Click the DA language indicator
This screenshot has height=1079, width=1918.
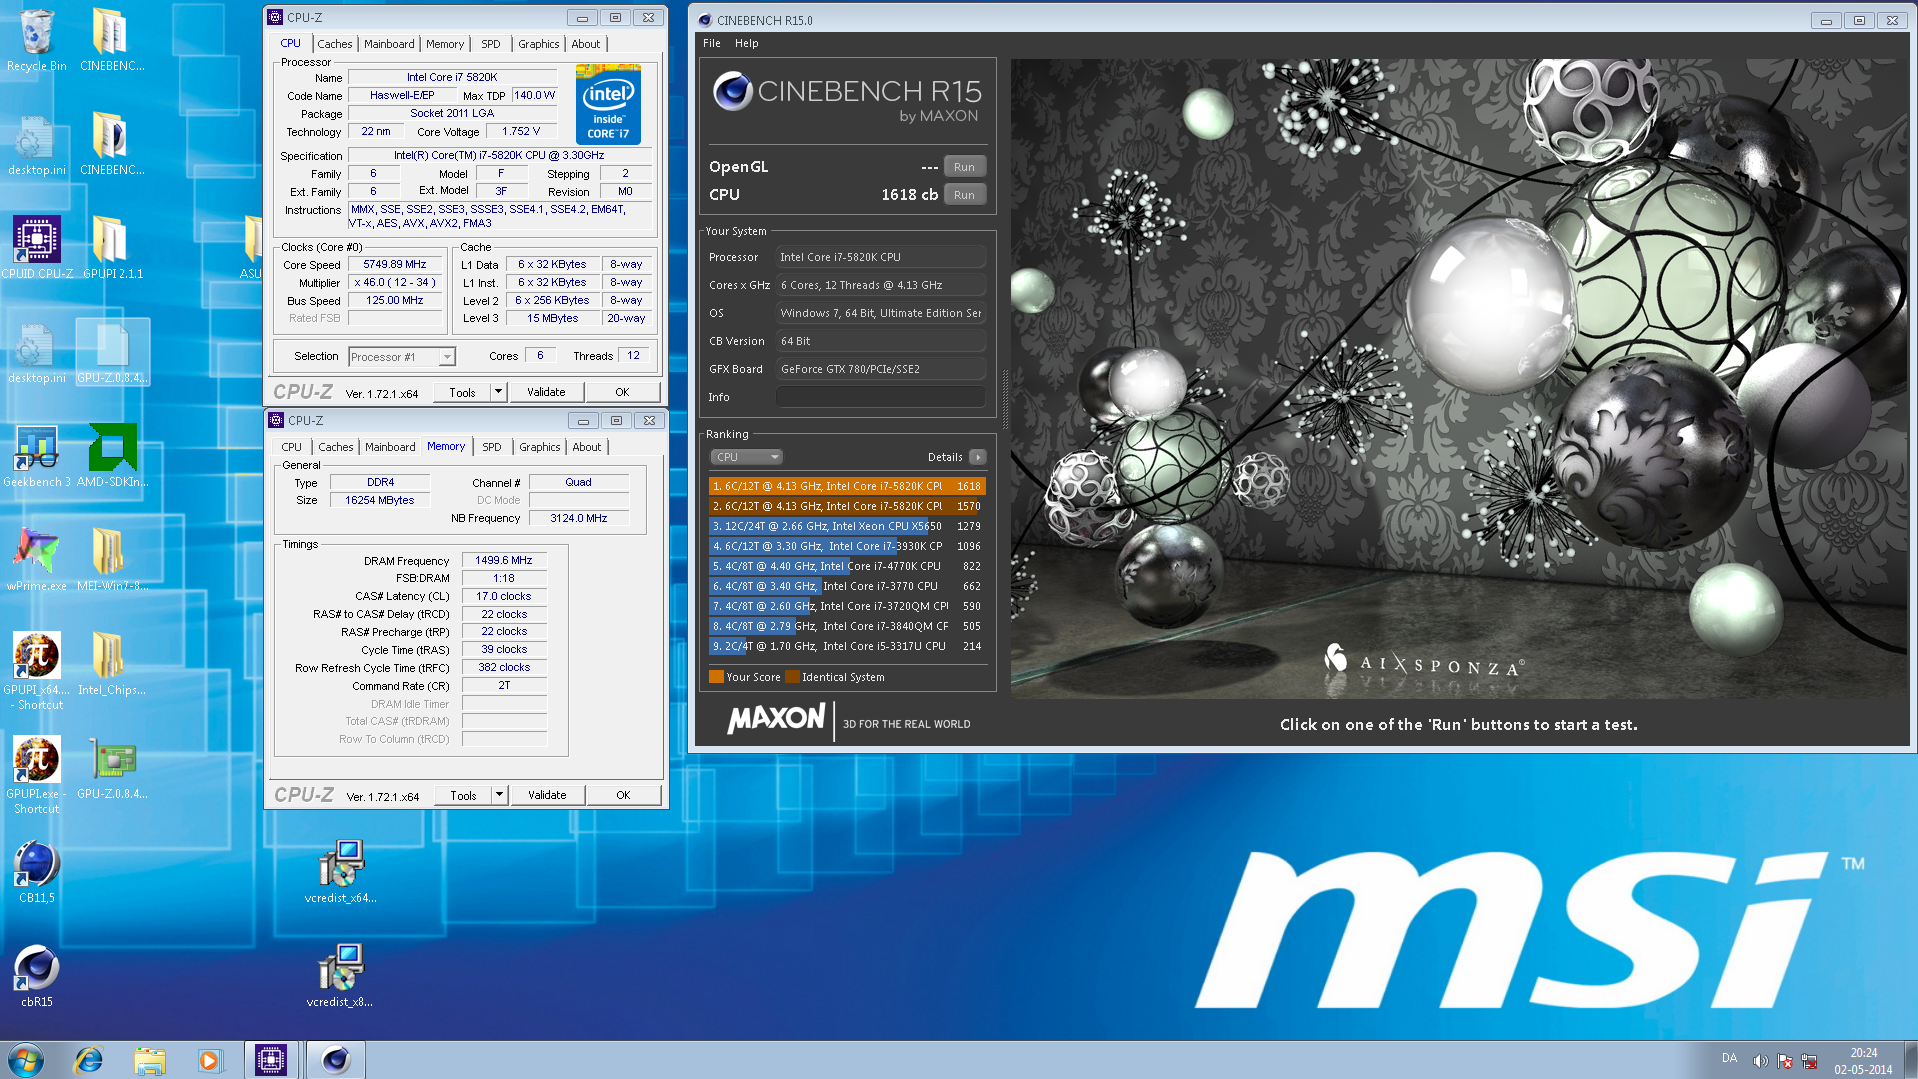[x=1729, y=1058]
